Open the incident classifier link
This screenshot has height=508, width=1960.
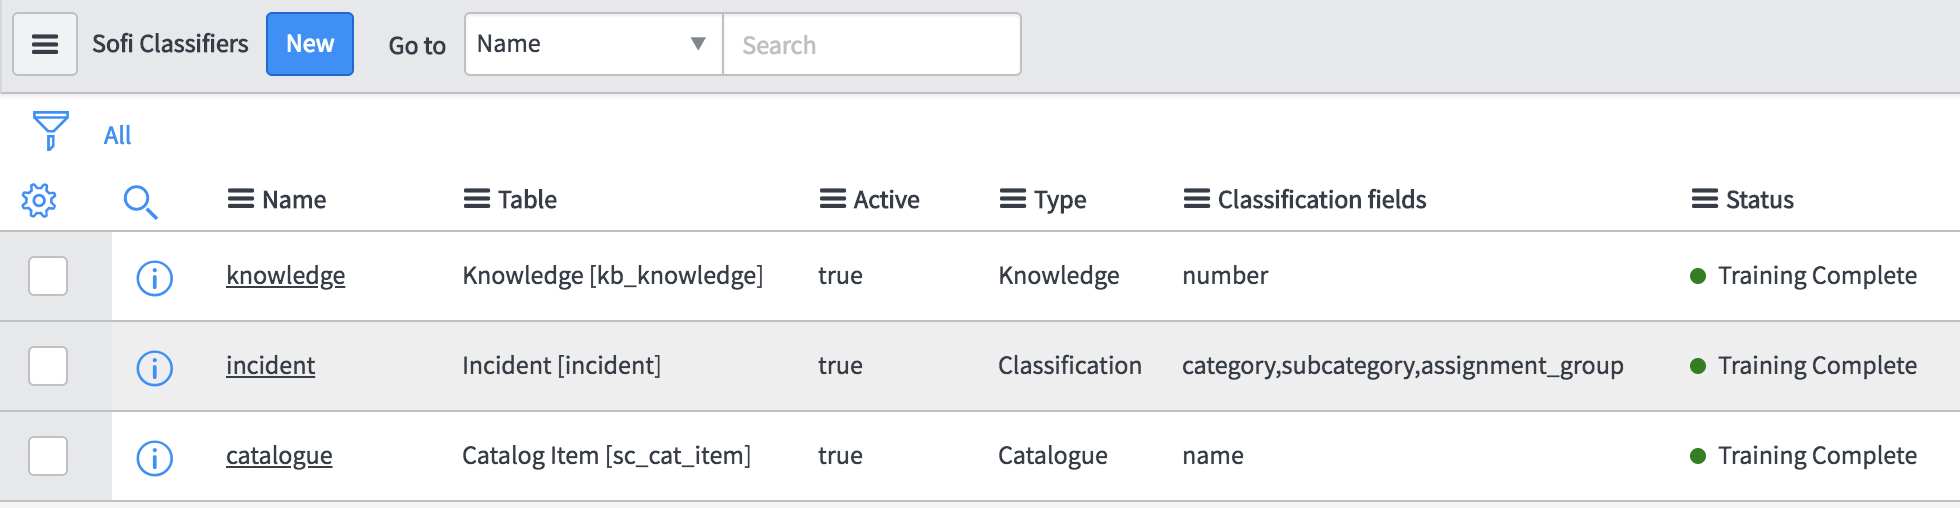pyautogui.click(x=270, y=366)
